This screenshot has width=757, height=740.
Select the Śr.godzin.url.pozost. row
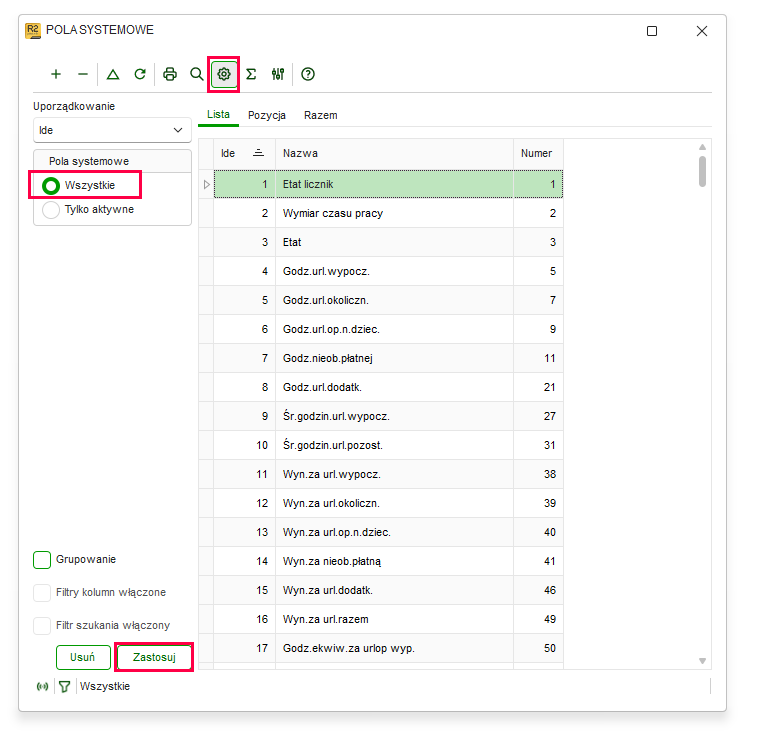click(388, 445)
